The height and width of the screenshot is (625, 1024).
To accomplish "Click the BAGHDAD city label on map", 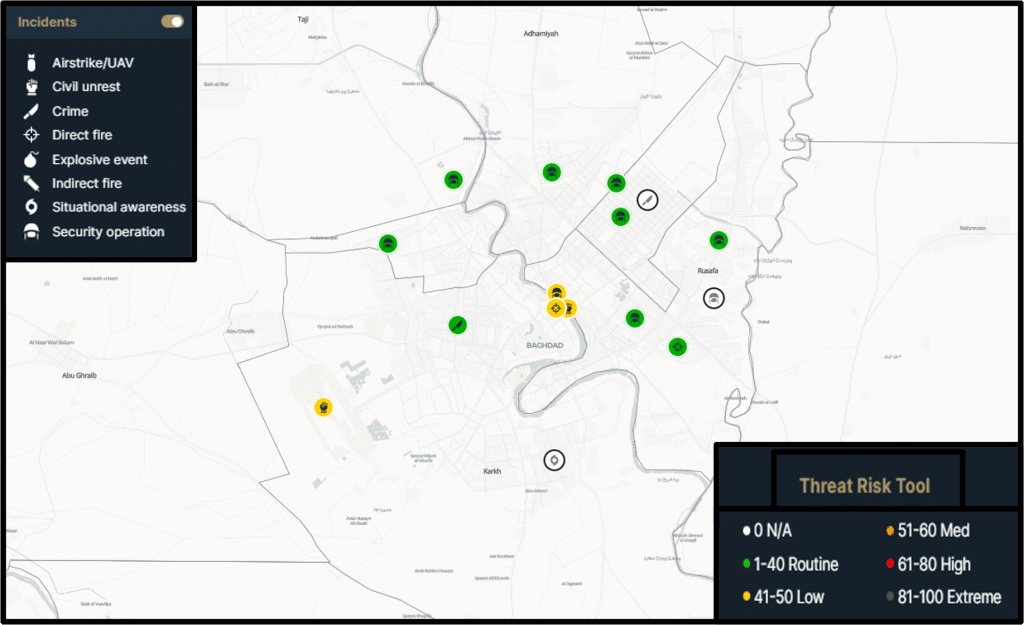I will click(x=545, y=346).
